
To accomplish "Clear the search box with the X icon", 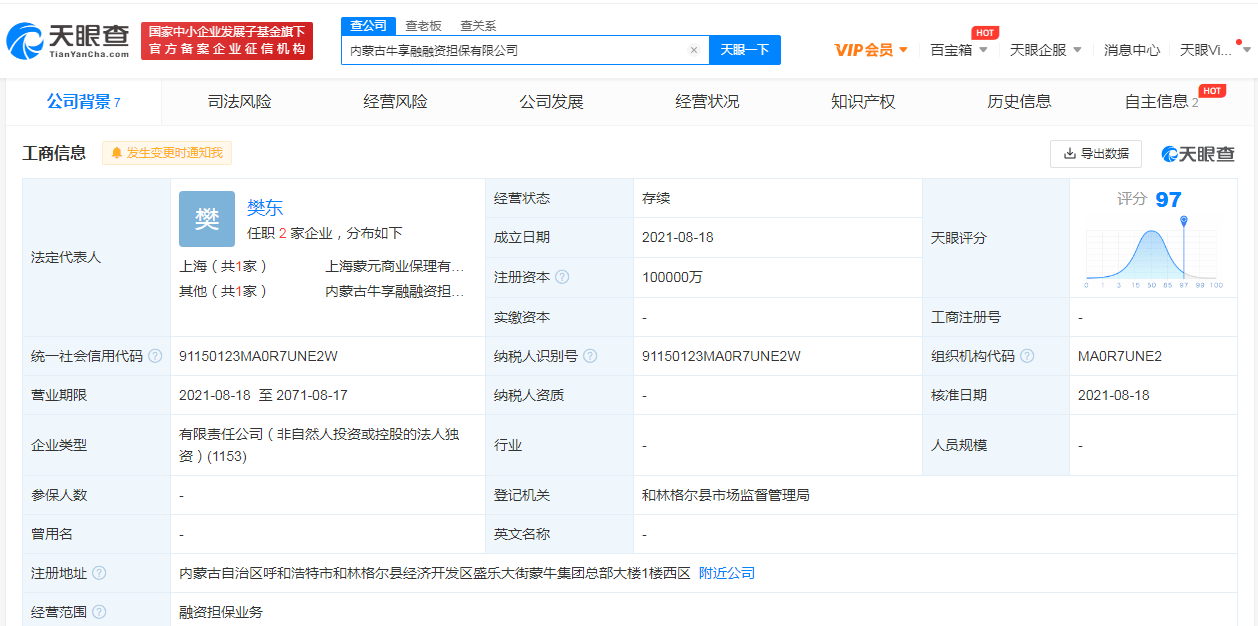I will (694, 50).
